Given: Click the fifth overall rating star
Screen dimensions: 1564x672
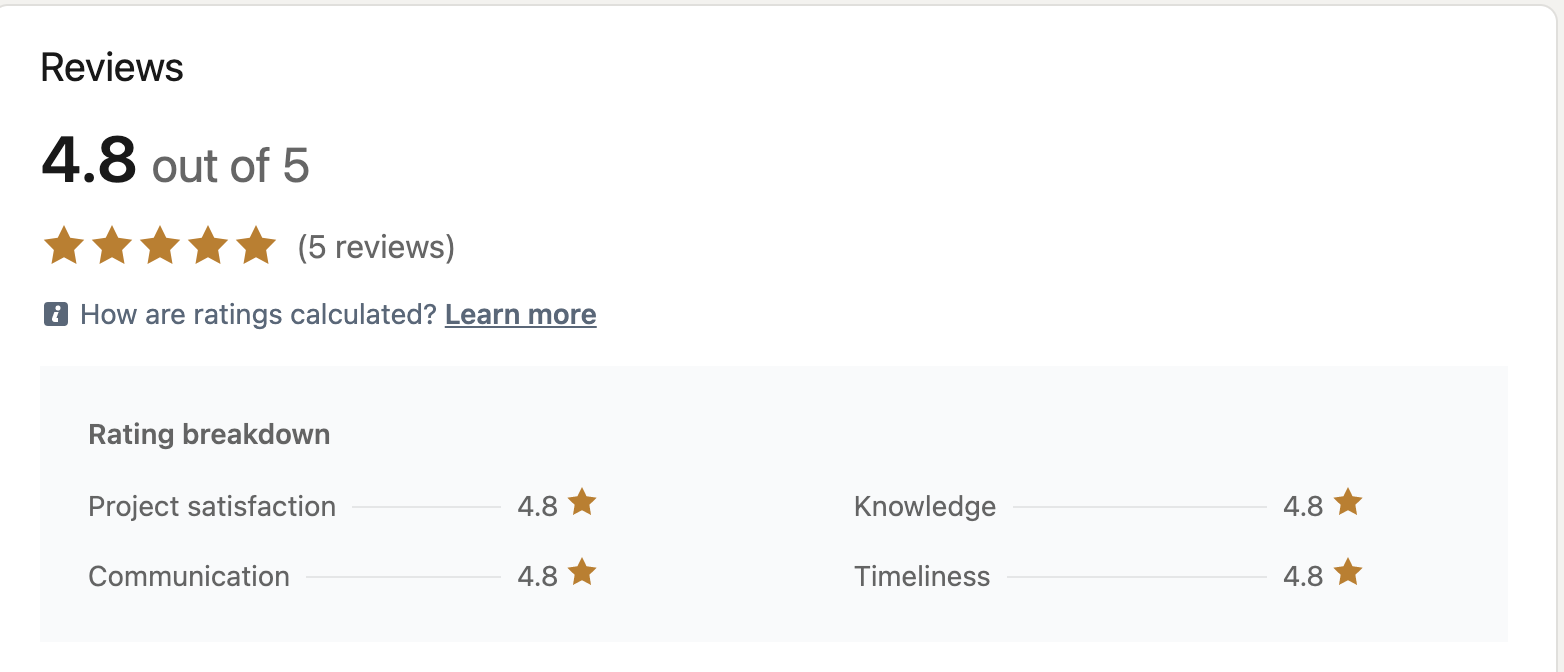Looking at the screenshot, I should (256, 246).
